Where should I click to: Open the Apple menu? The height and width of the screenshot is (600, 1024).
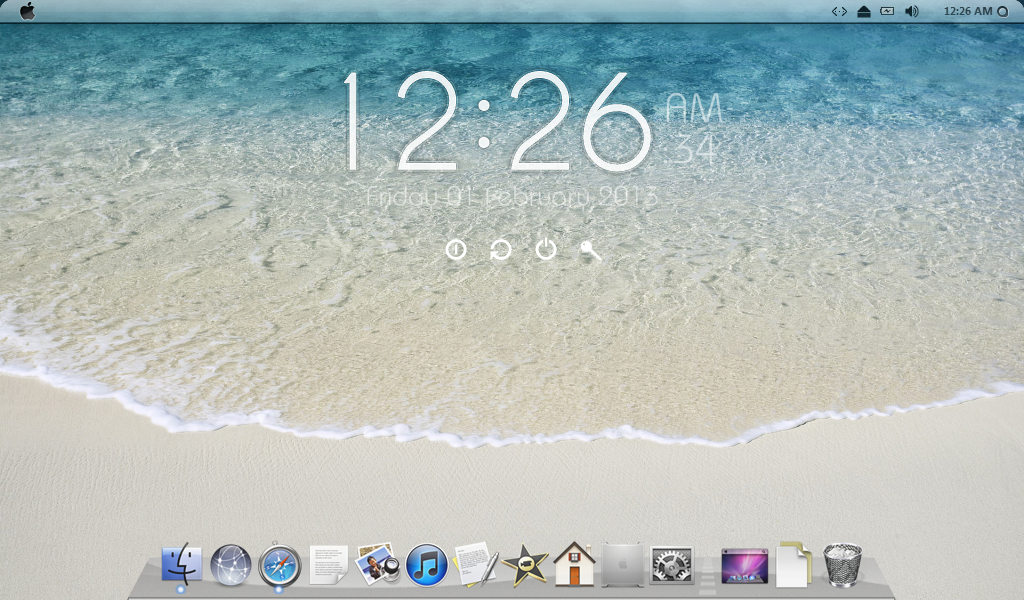click(x=27, y=11)
